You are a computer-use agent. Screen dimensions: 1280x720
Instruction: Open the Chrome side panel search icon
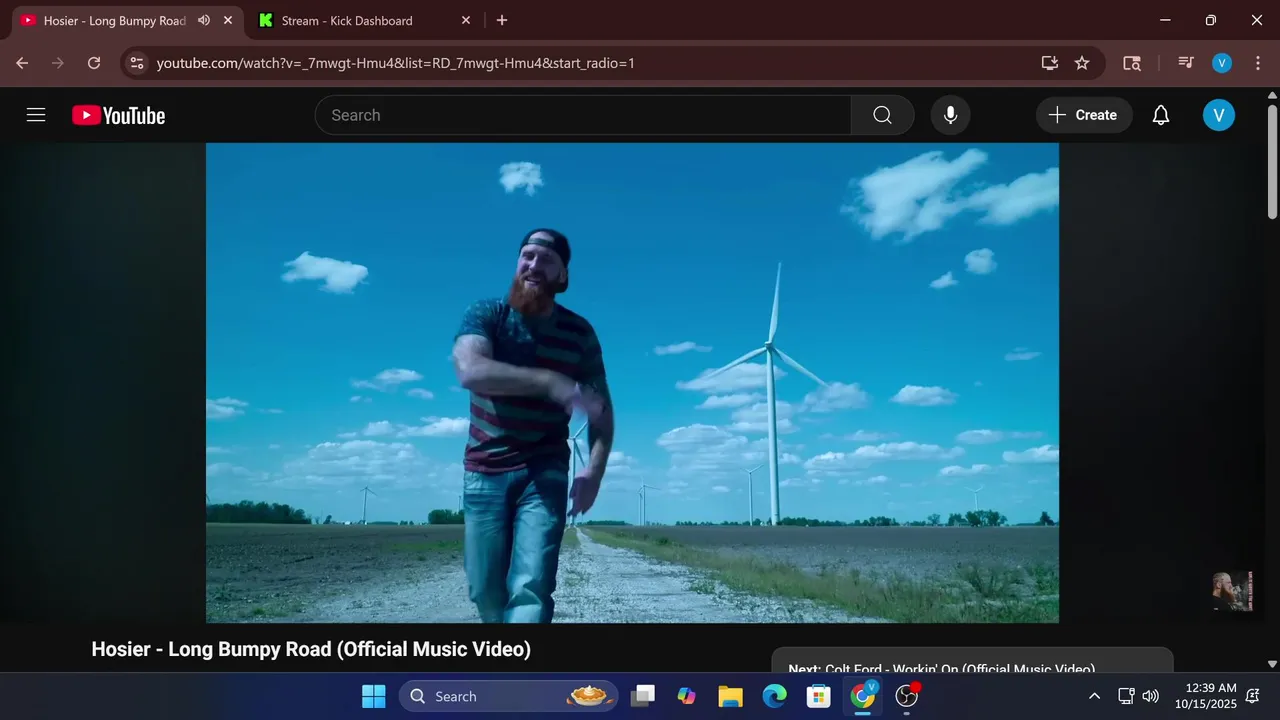[x=1132, y=63]
